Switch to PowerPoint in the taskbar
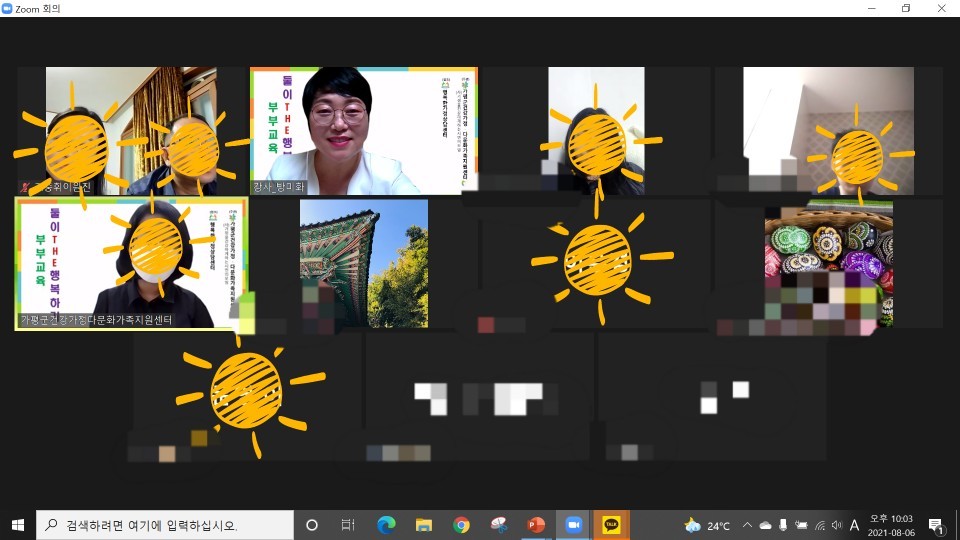This screenshot has width=960, height=540. 536,525
